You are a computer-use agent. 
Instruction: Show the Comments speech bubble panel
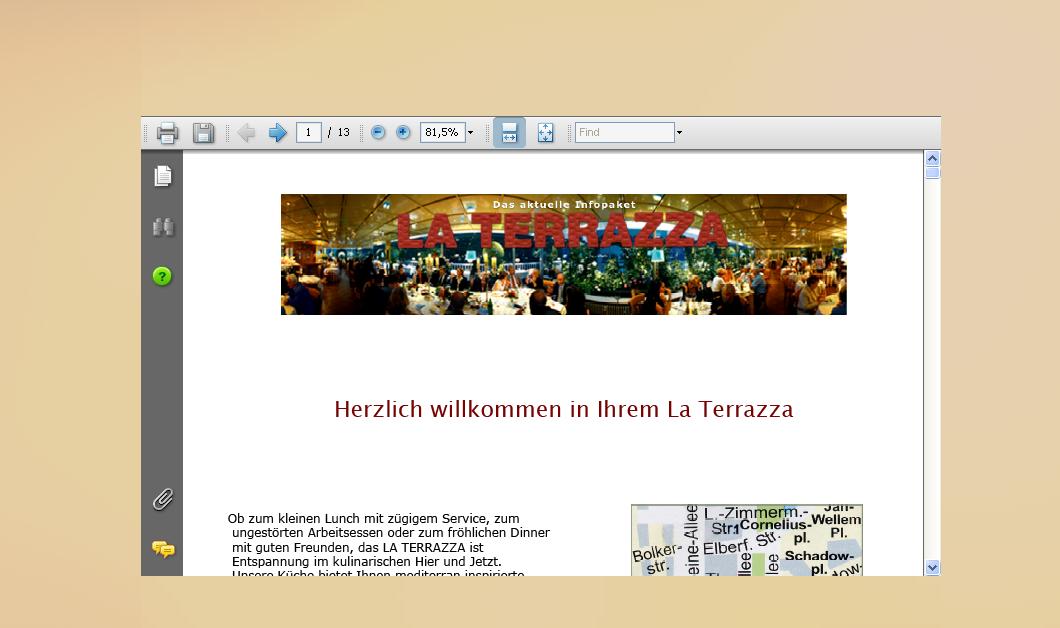tap(163, 549)
